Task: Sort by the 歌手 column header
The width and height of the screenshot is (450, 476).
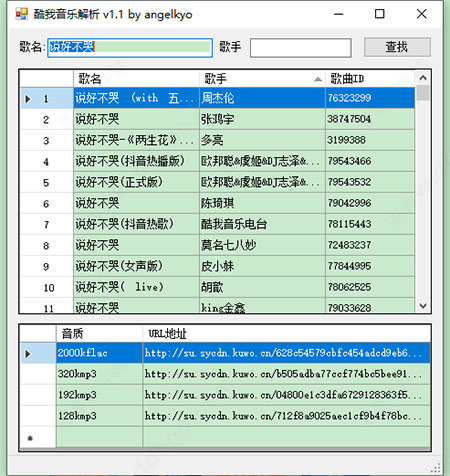Action: 262,79
